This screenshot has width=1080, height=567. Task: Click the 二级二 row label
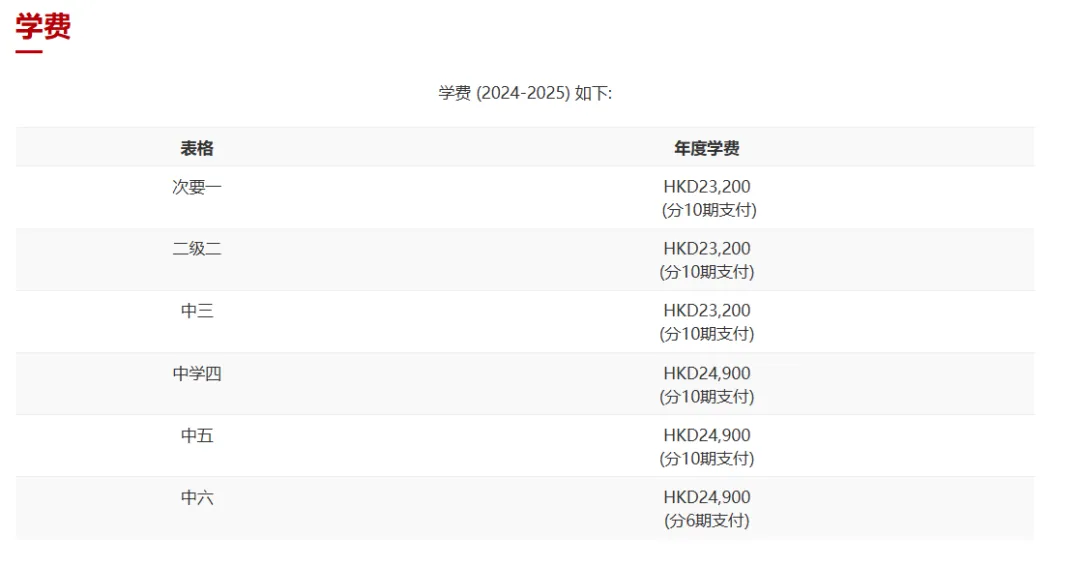point(197,248)
